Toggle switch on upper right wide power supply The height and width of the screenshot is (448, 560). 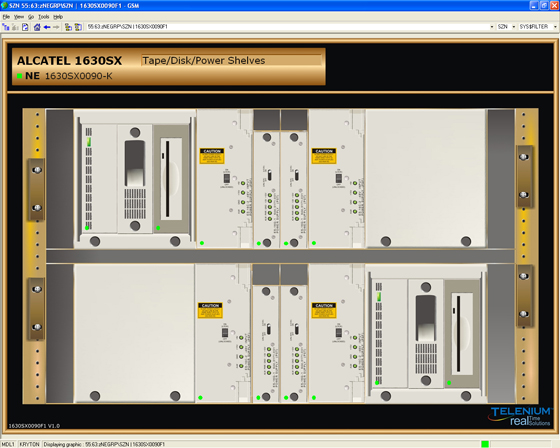coord(339,178)
